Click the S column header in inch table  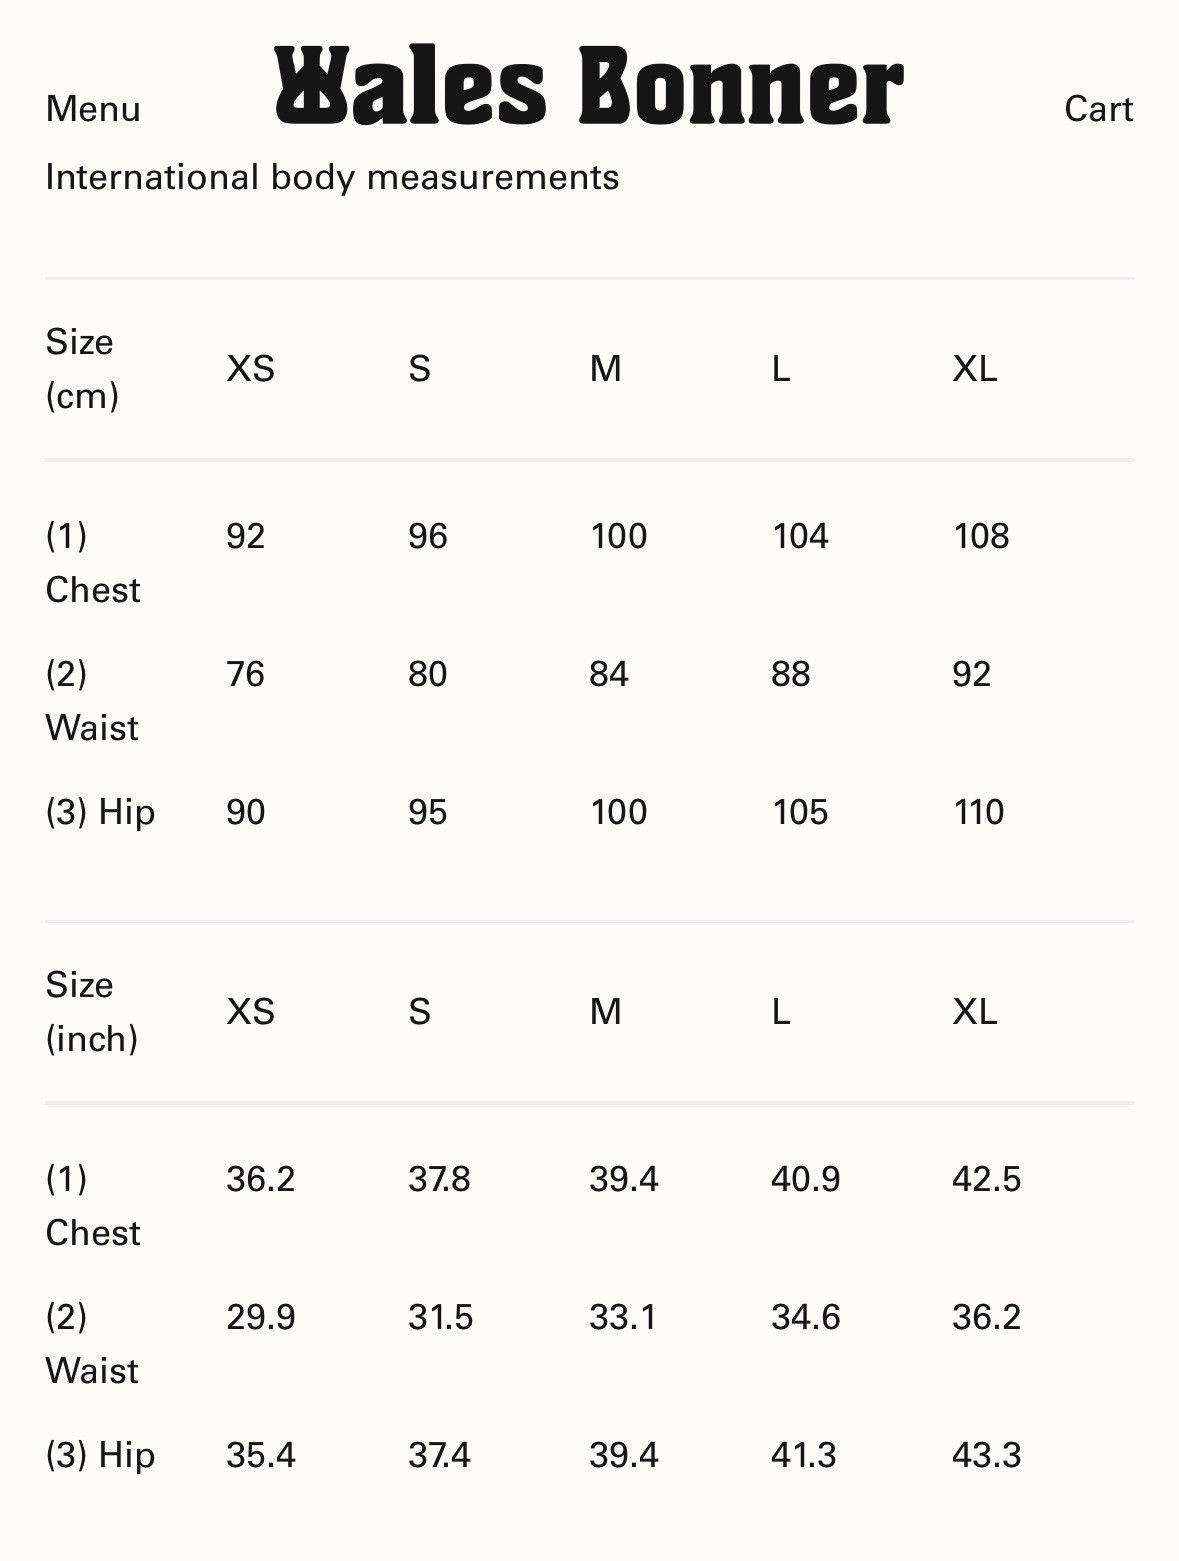[419, 1012]
